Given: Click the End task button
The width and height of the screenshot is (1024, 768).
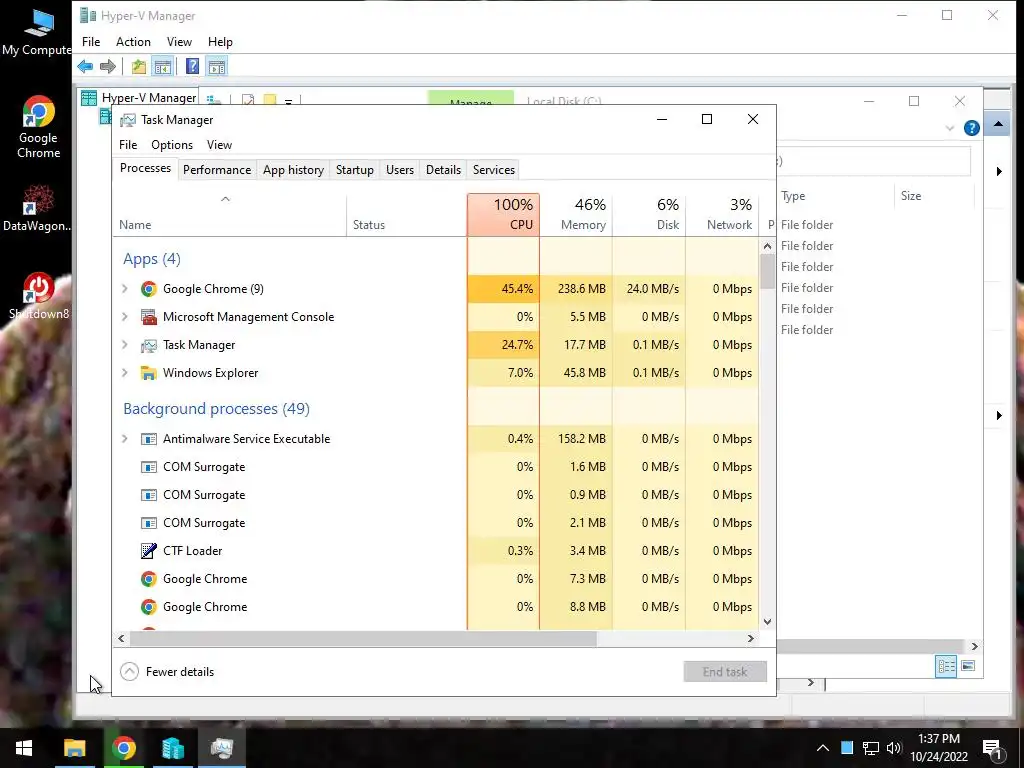Looking at the screenshot, I should 725,671.
